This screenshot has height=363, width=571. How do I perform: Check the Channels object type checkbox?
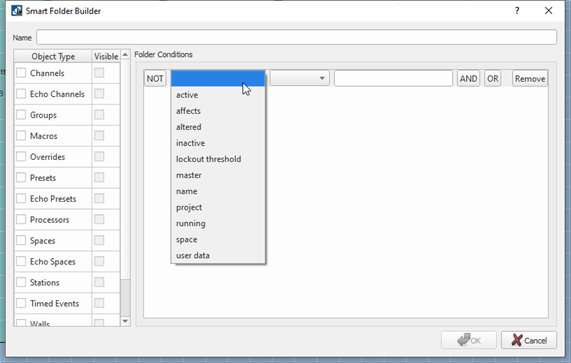click(x=21, y=73)
